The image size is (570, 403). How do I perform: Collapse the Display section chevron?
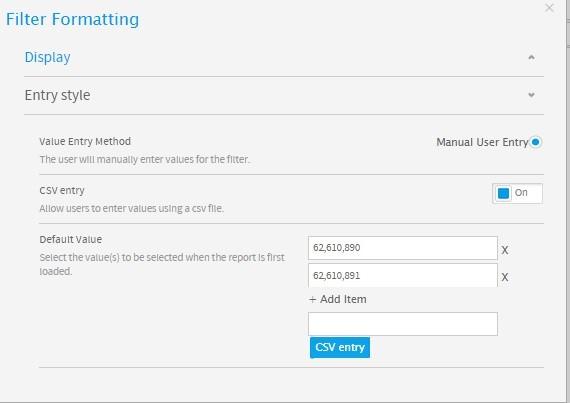tap(531, 57)
